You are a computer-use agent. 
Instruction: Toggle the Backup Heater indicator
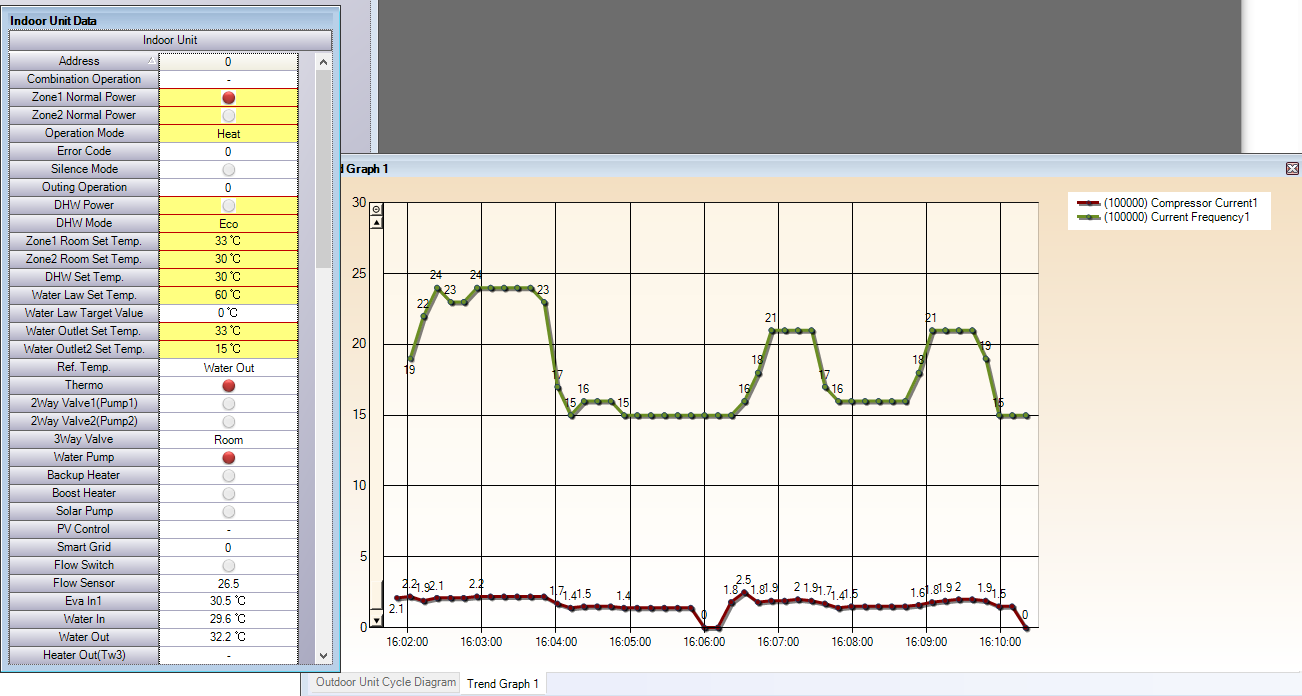(228, 476)
